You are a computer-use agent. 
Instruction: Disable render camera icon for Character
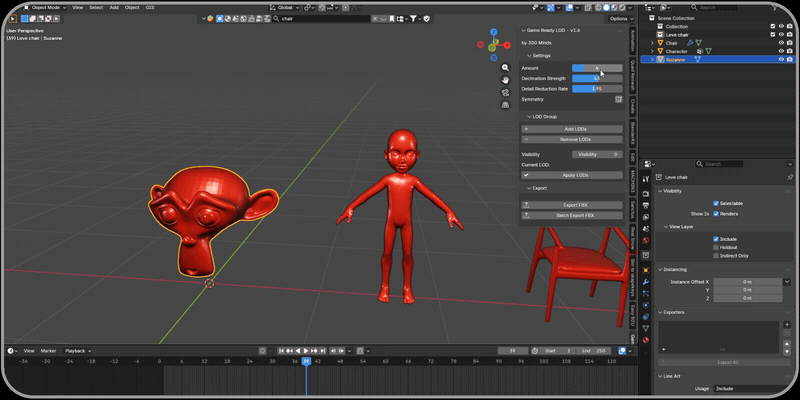click(789, 51)
